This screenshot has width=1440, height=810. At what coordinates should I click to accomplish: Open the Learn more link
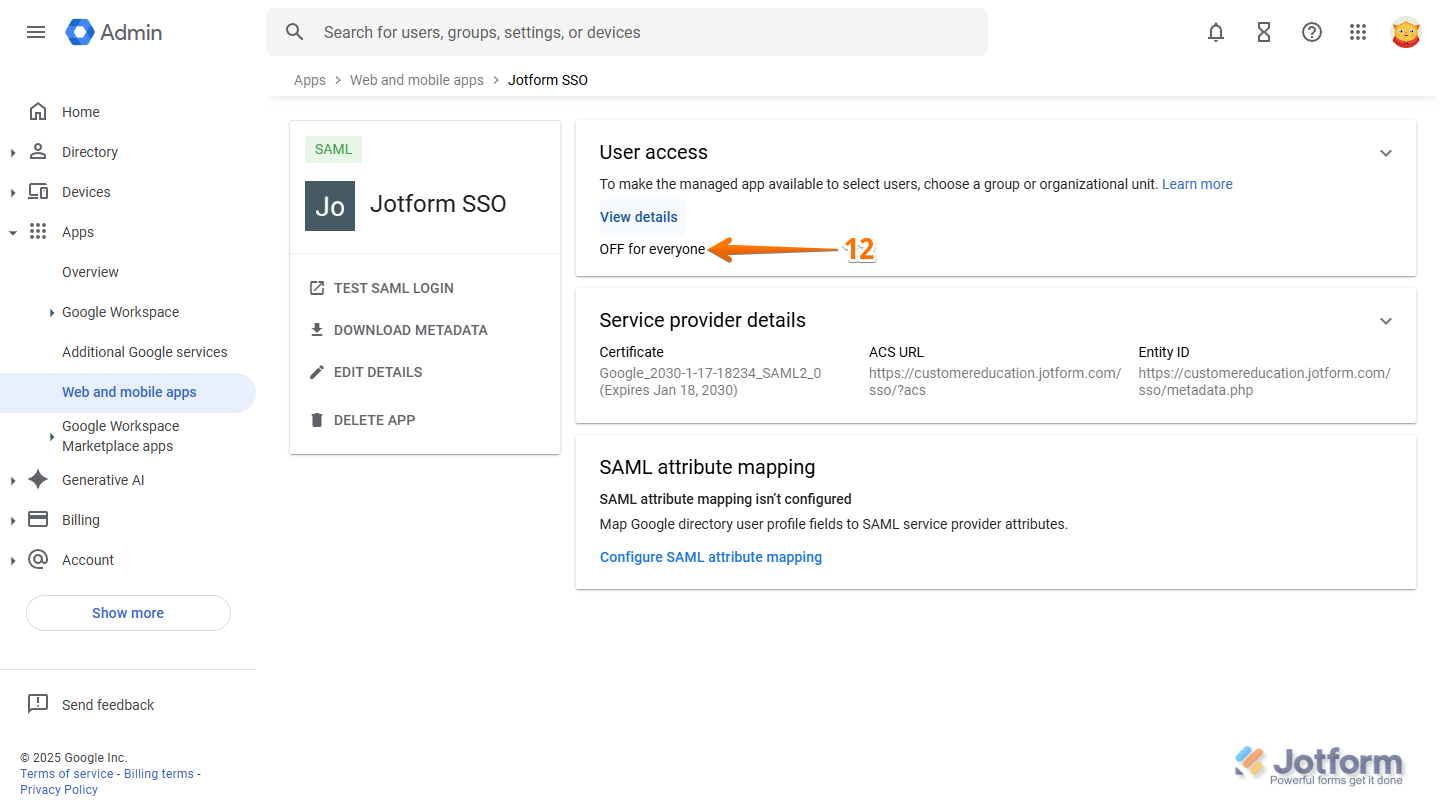[1197, 184]
